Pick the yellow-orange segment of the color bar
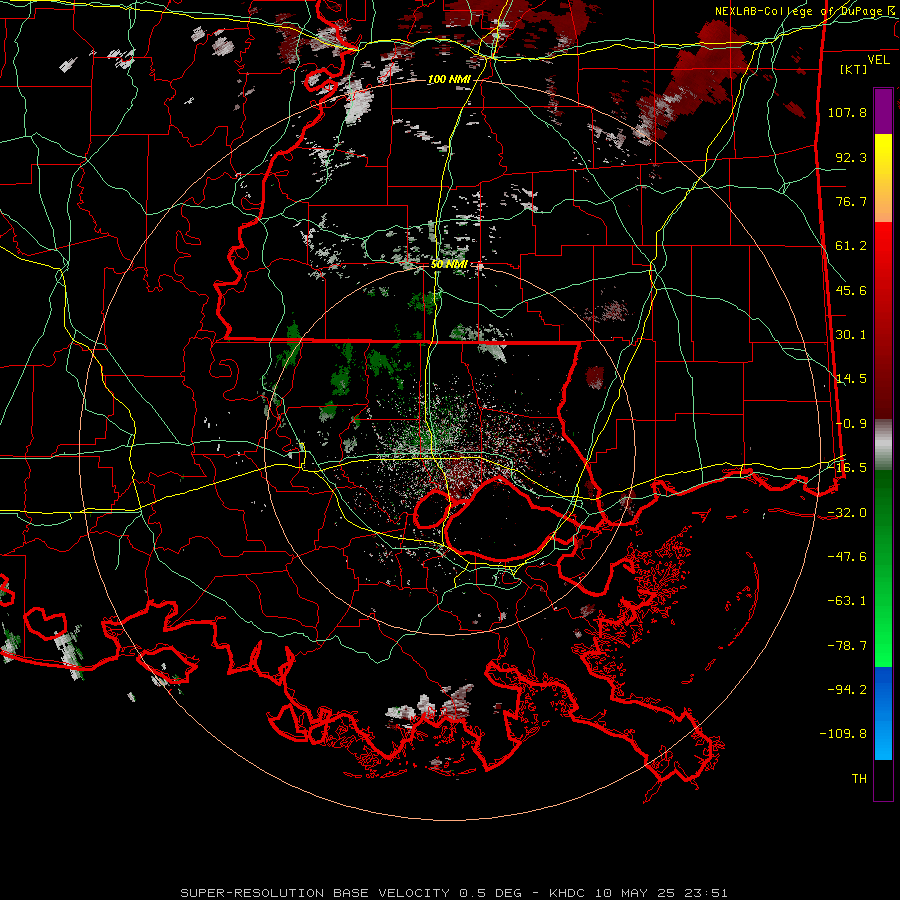Screen dimensions: 900x900 tap(883, 178)
